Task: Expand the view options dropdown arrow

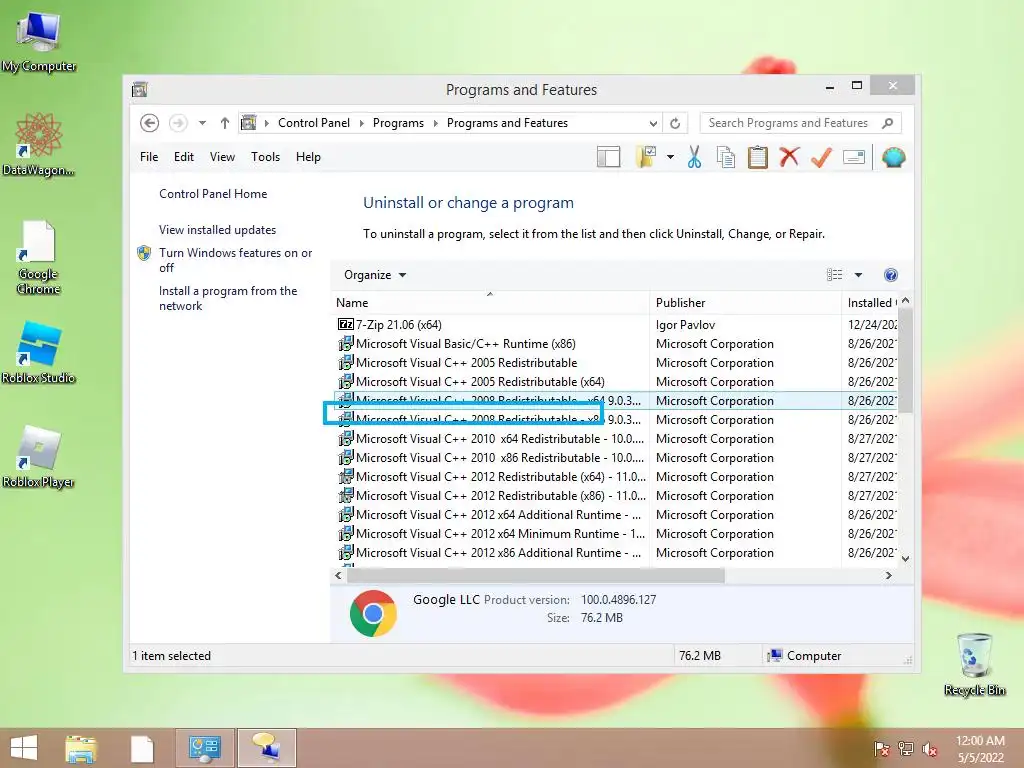Action: [858, 275]
